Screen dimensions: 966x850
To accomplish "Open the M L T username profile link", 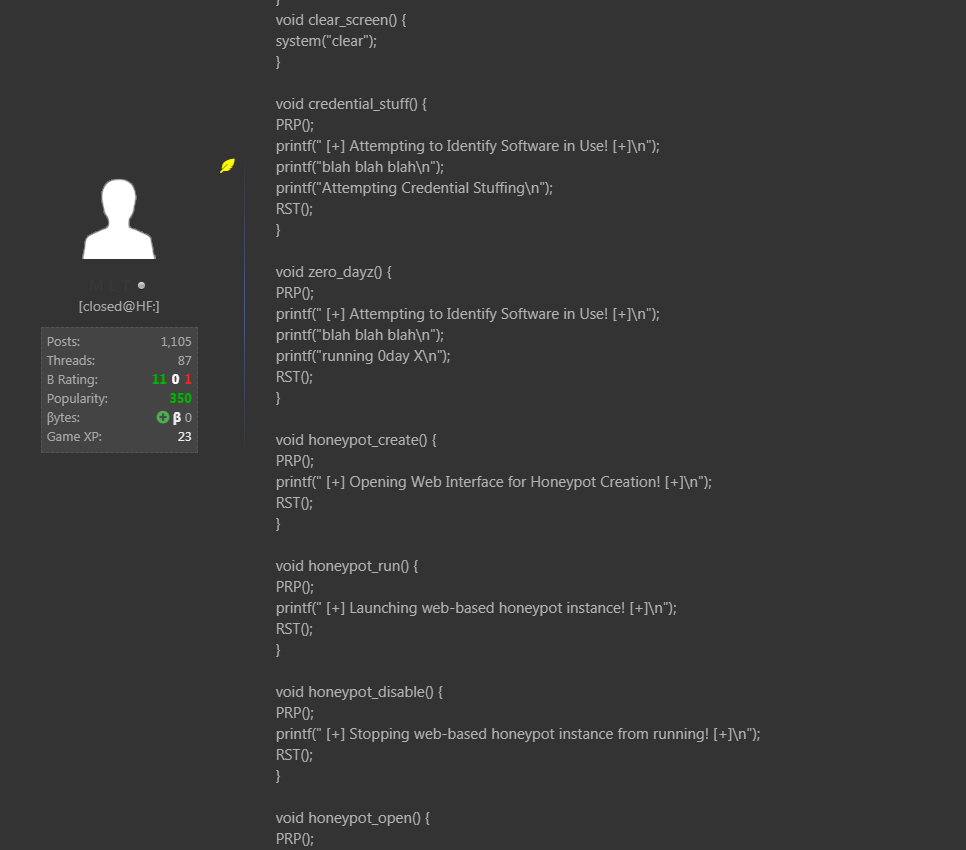I will (x=111, y=286).
